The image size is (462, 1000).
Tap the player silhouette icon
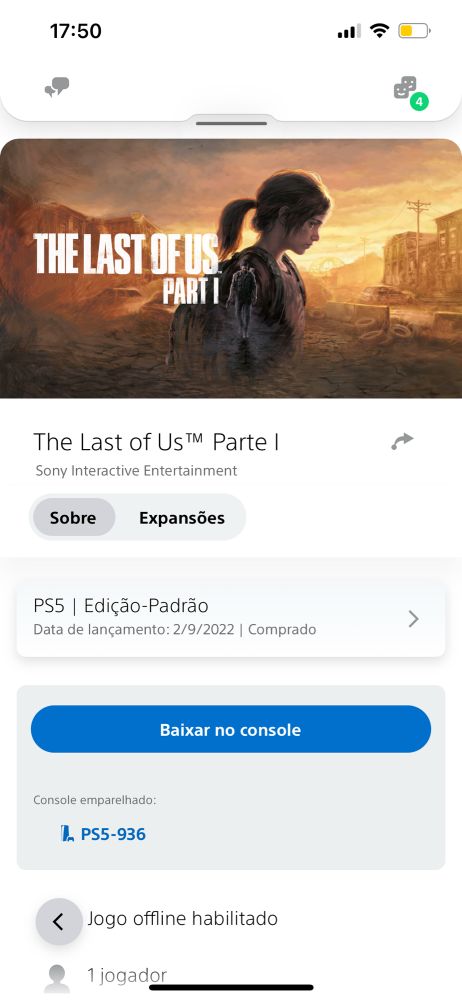(57, 979)
